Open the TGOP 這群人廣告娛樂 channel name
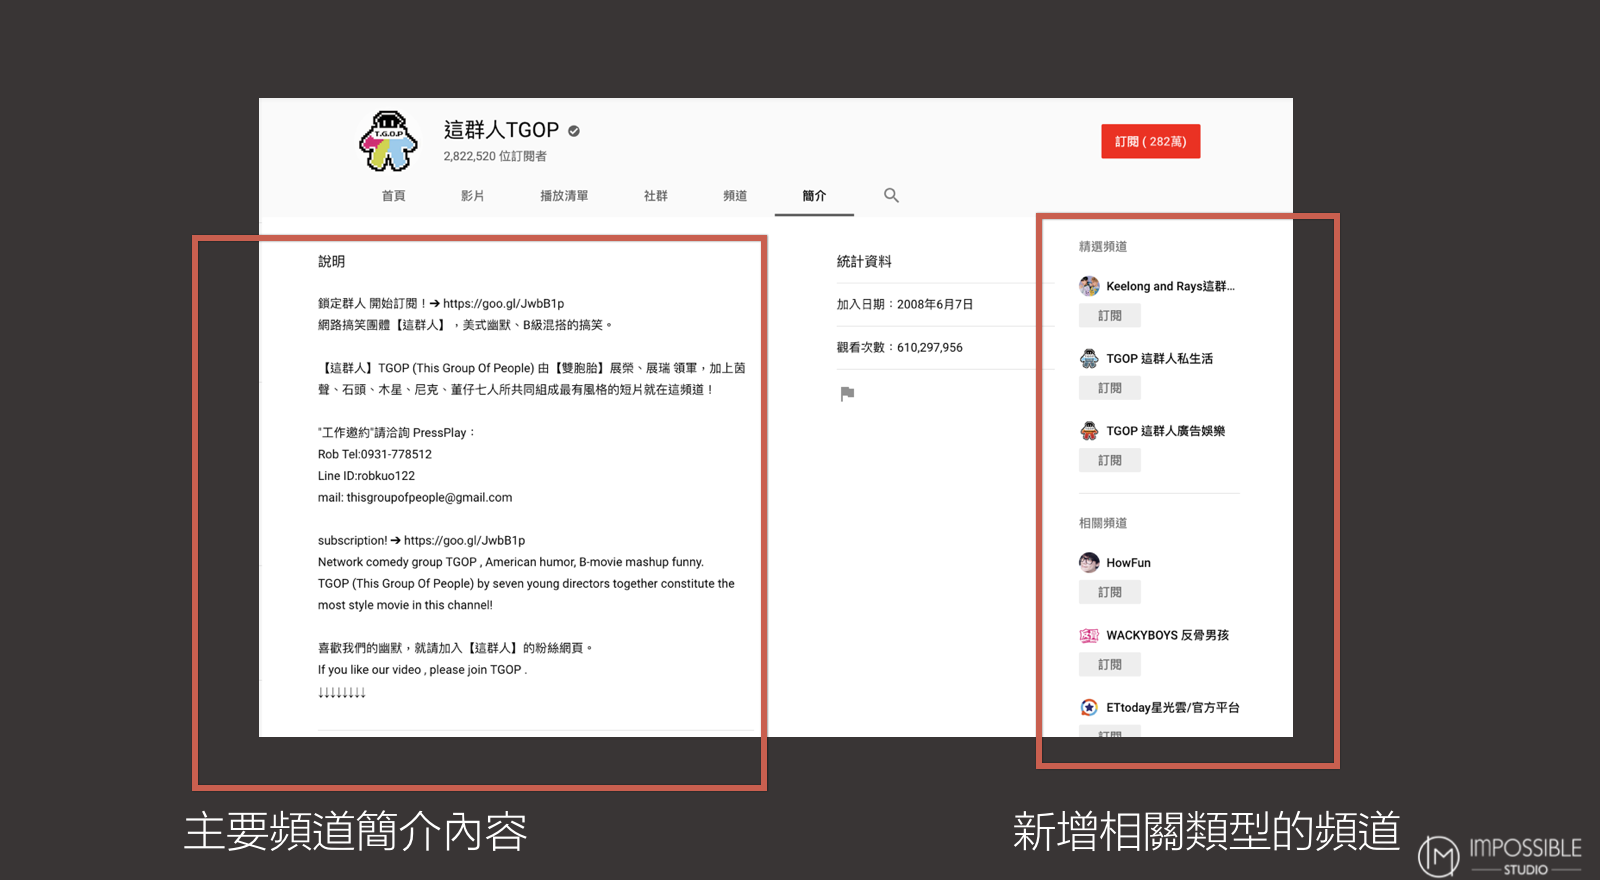The height and width of the screenshot is (880, 1600). pyautogui.click(x=1165, y=431)
